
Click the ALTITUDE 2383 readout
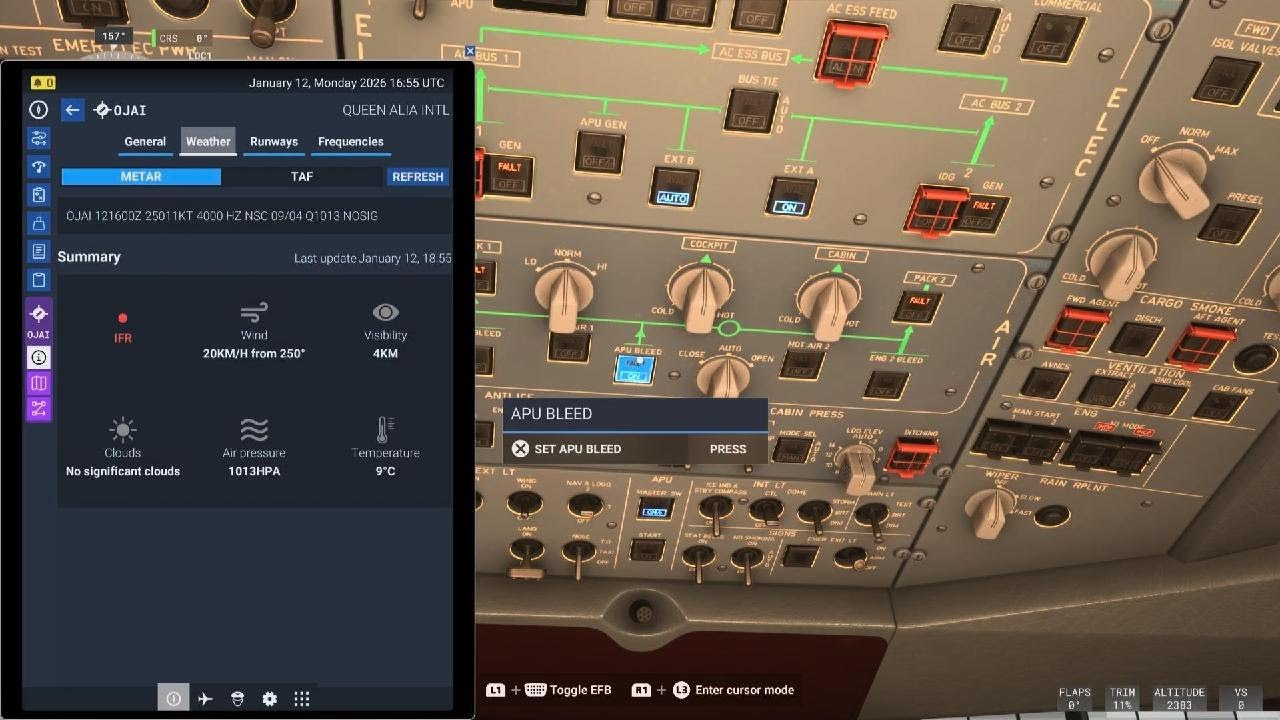[1179, 698]
